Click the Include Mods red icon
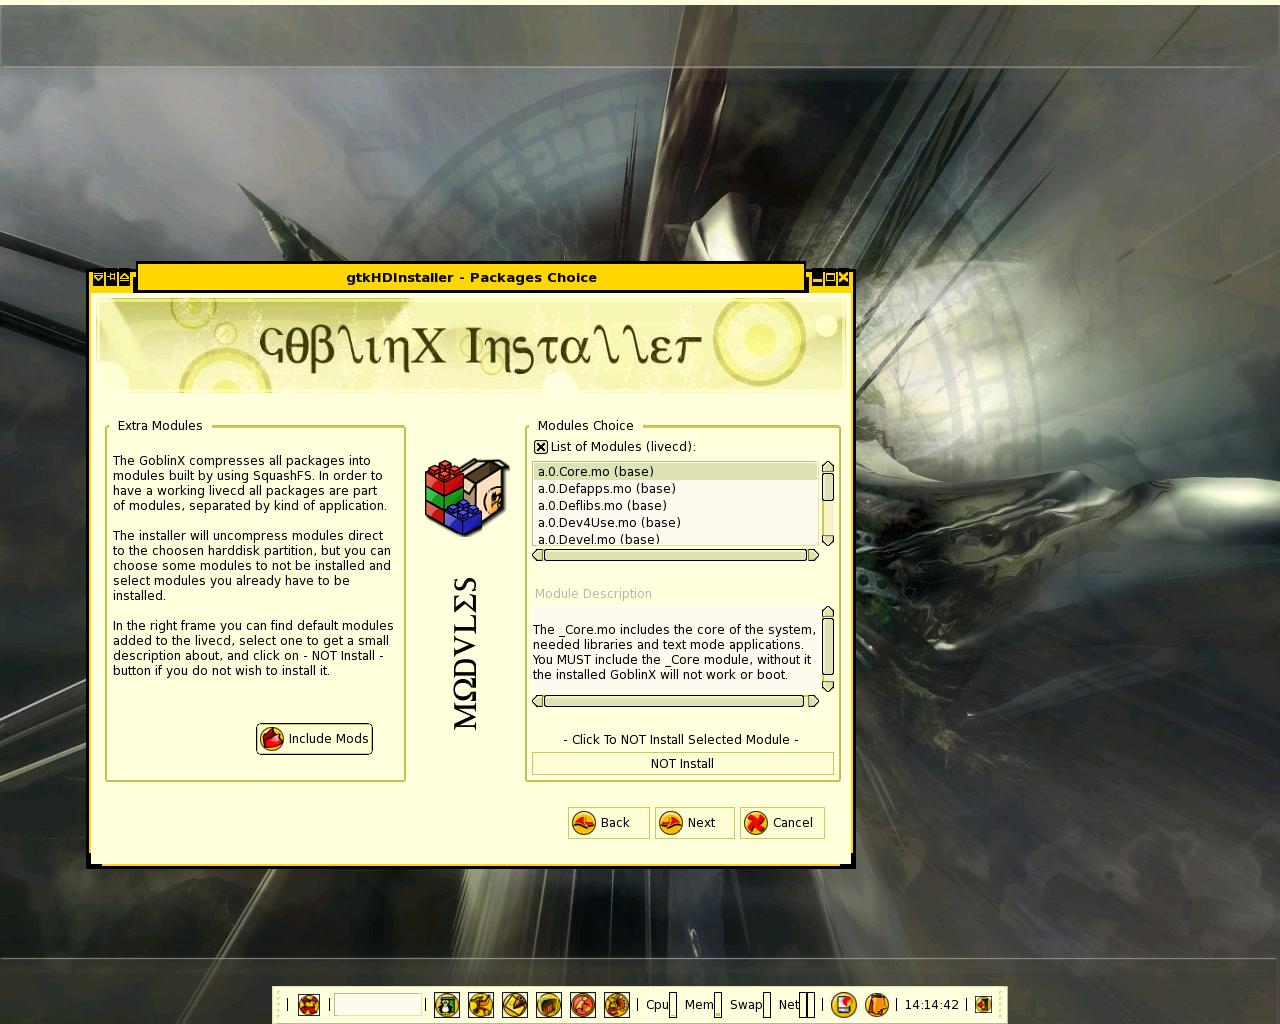 272,739
